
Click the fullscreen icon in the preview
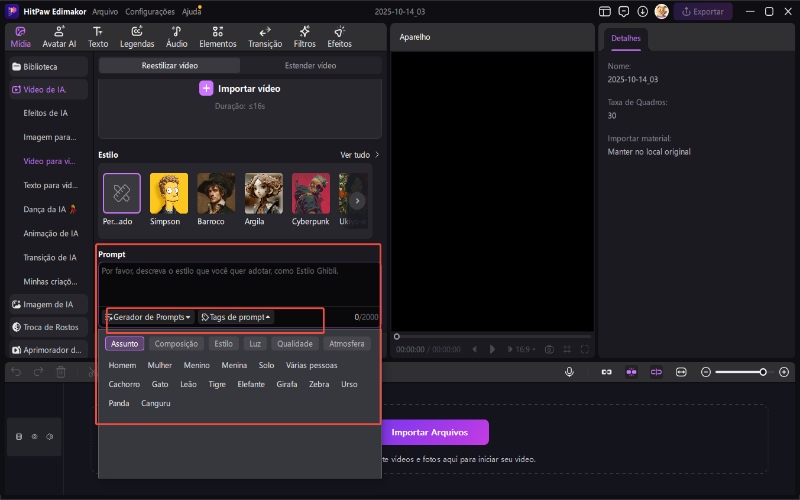(x=585, y=349)
